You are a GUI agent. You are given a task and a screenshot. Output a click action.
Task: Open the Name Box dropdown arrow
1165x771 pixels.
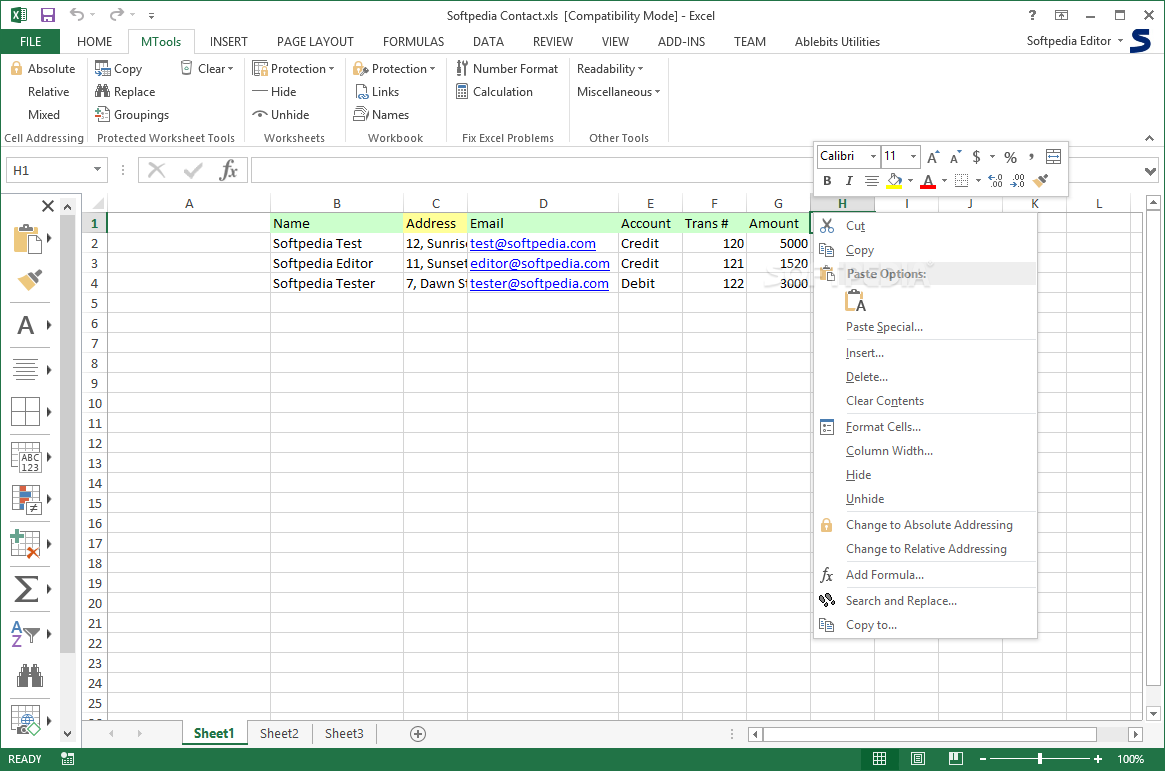(97, 170)
